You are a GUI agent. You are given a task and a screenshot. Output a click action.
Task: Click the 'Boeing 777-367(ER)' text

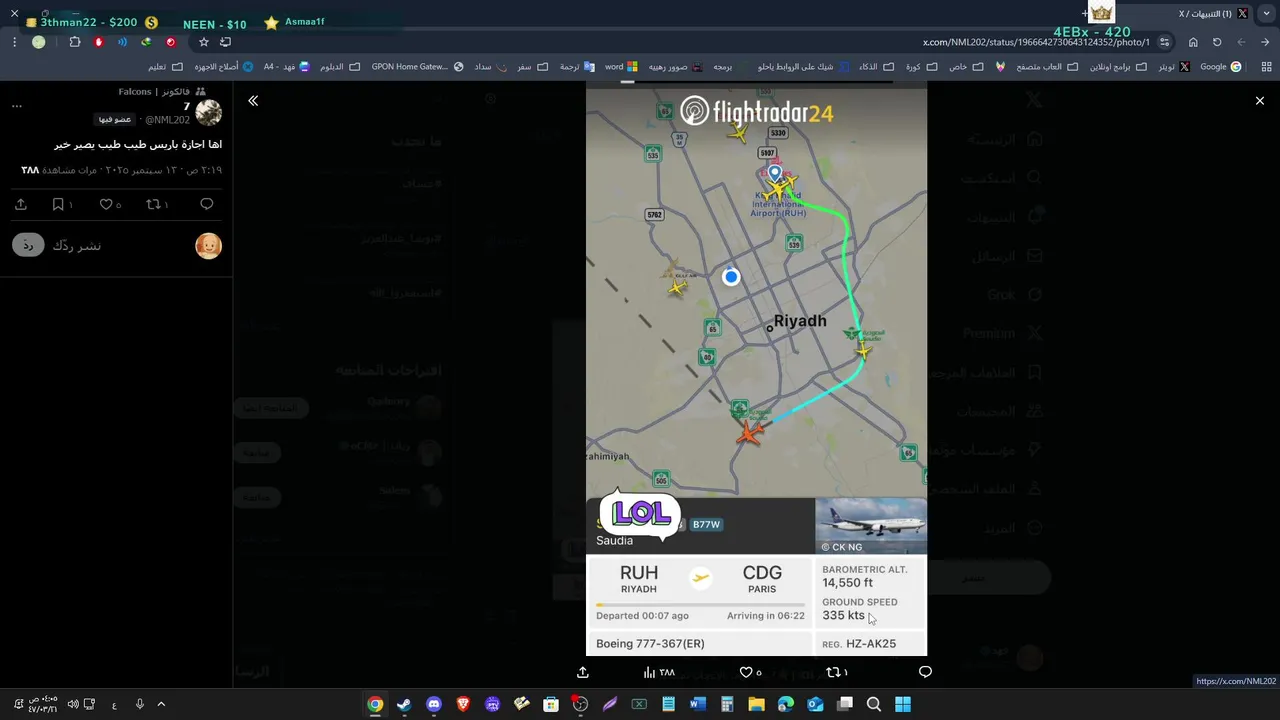[x=650, y=644]
